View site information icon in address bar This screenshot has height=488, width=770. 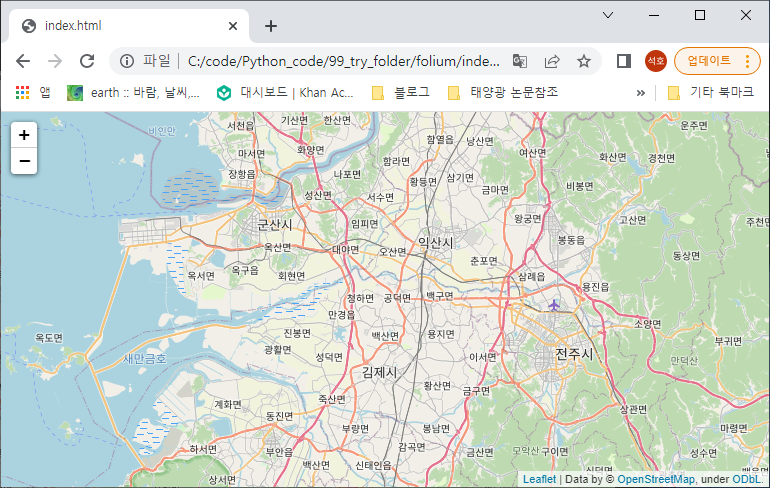tap(127, 61)
